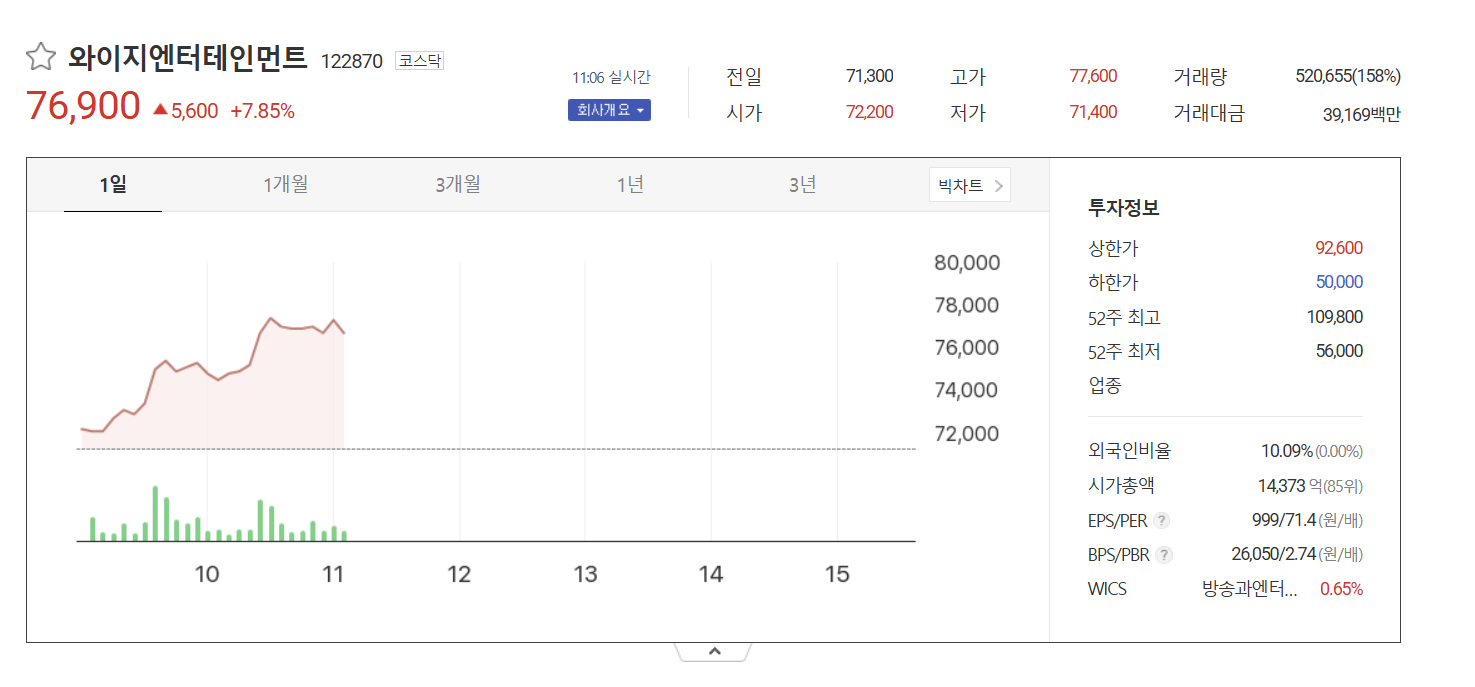The height and width of the screenshot is (687, 1475).
Task: Collapse the chart panel with the up chevron
Action: coord(714,651)
